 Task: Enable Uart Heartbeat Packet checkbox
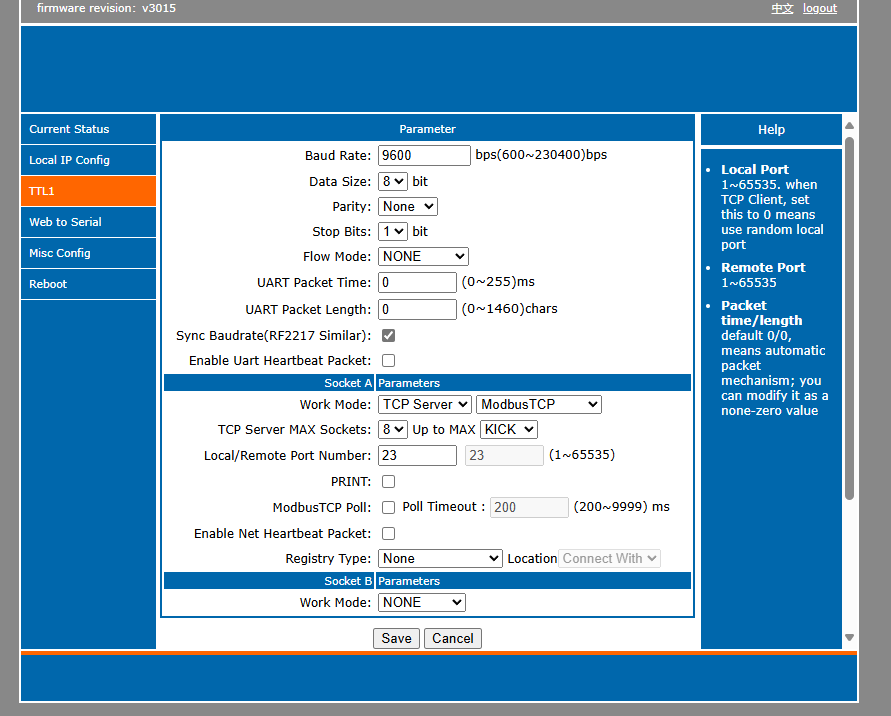389,361
